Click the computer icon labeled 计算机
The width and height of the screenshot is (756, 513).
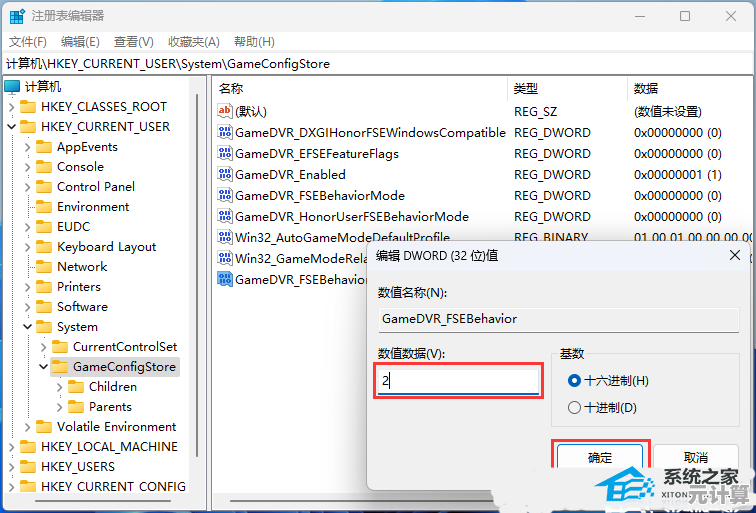click(12, 87)
